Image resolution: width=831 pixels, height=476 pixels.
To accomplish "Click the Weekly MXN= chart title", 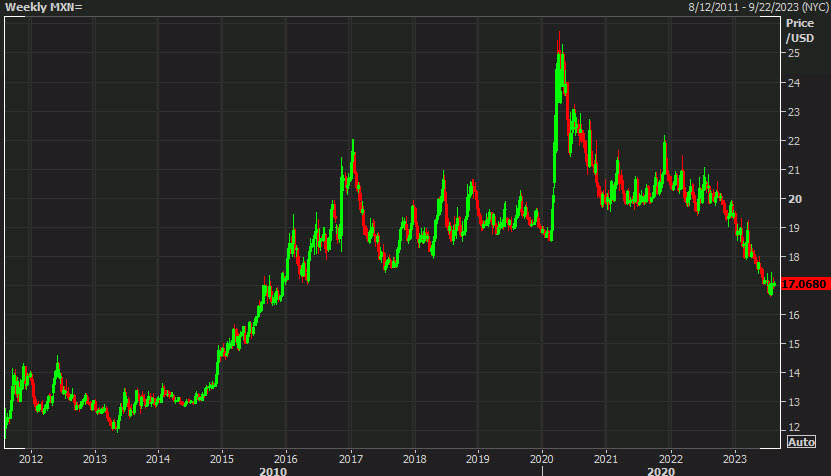I will click(43, 7).
